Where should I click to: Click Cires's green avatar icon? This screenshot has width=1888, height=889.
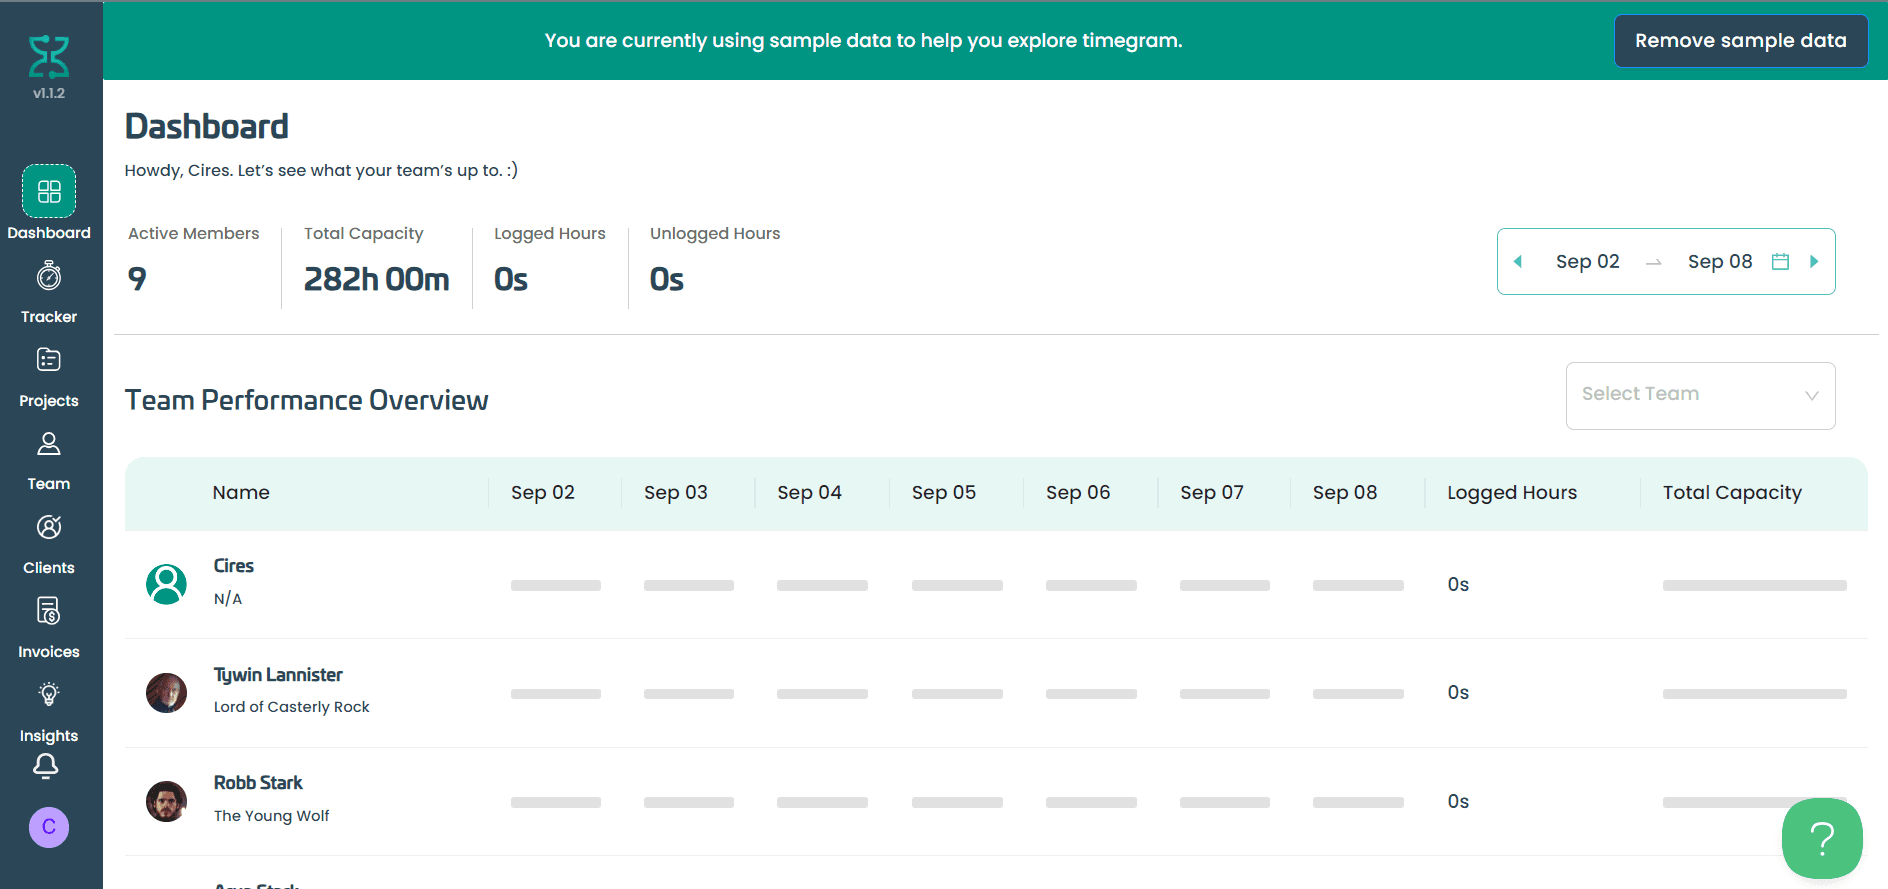(x=166, y=584)
